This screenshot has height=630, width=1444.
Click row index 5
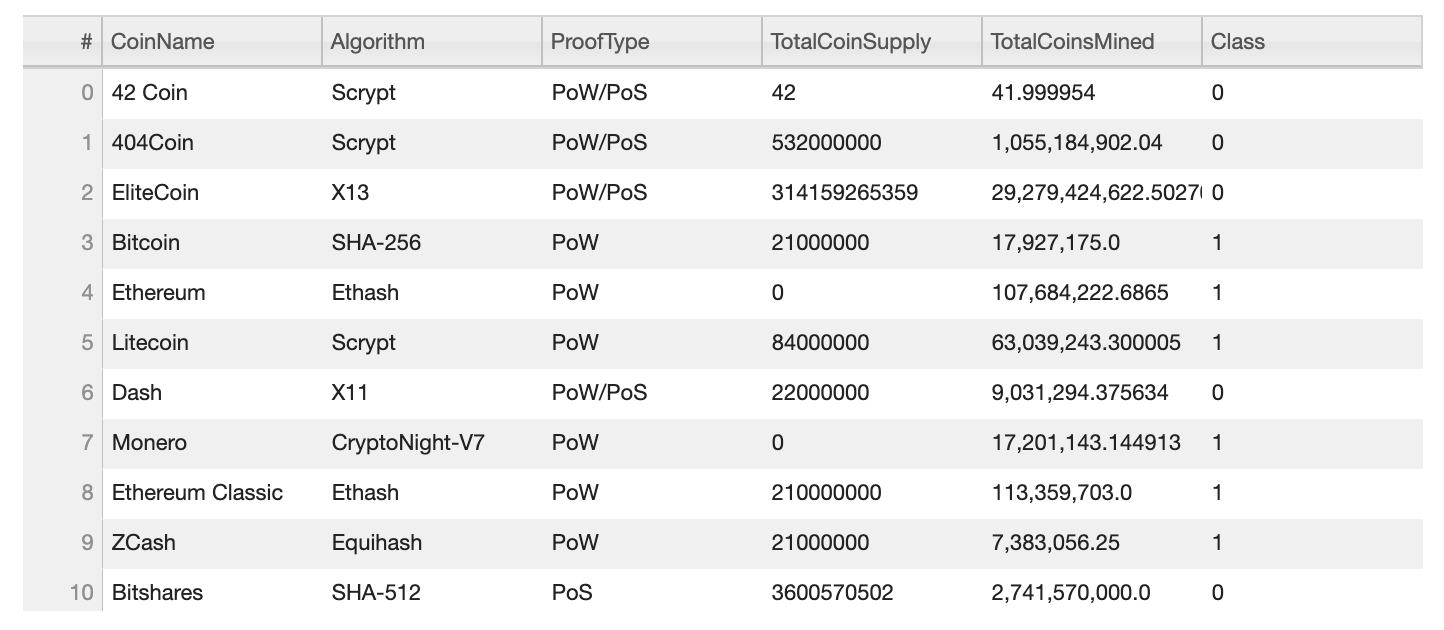(x=87, y=342)
